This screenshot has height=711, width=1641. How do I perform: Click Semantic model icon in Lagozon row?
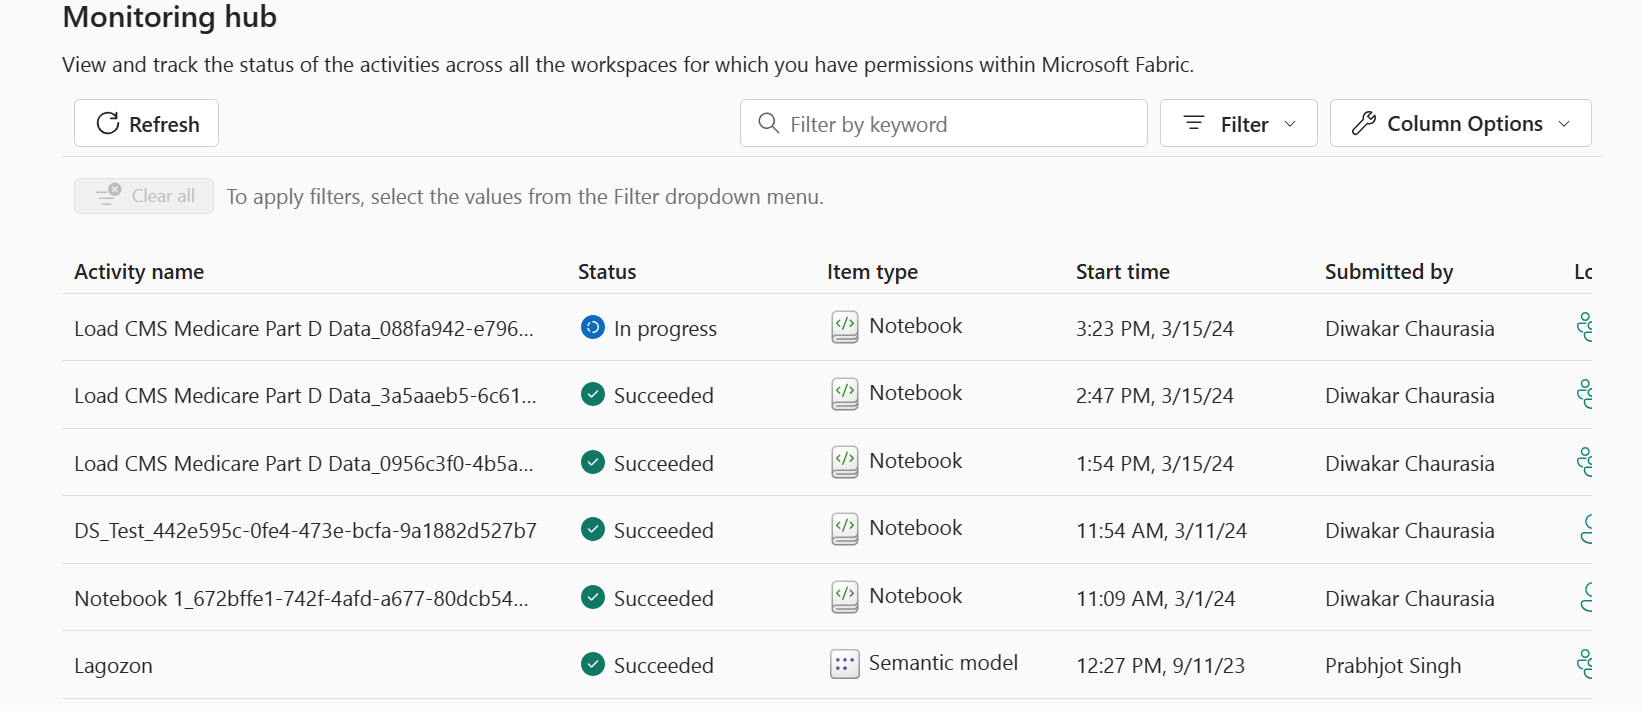pyautogui.click(x=845, y=664)
